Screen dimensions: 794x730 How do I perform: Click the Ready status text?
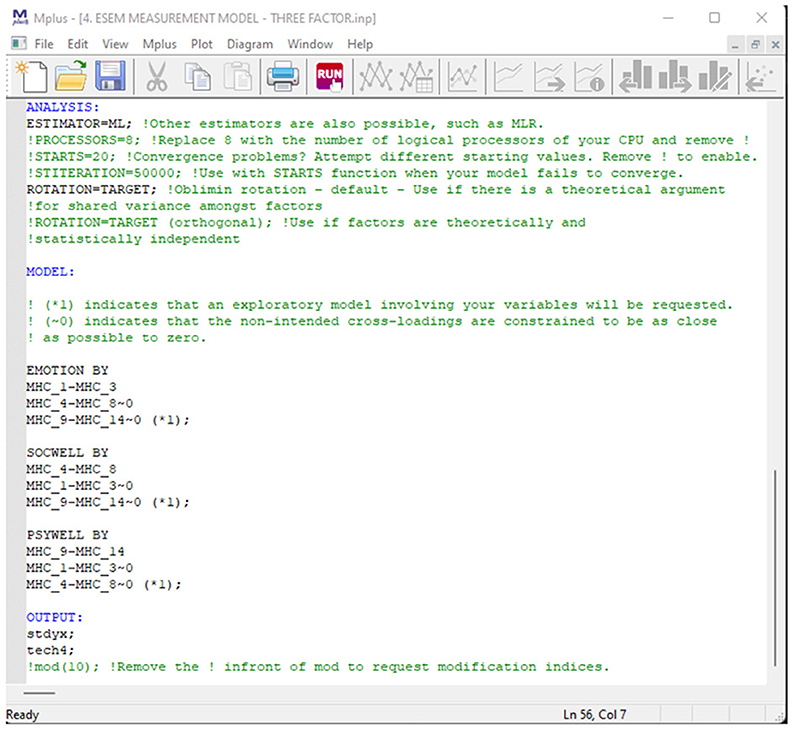22,715
